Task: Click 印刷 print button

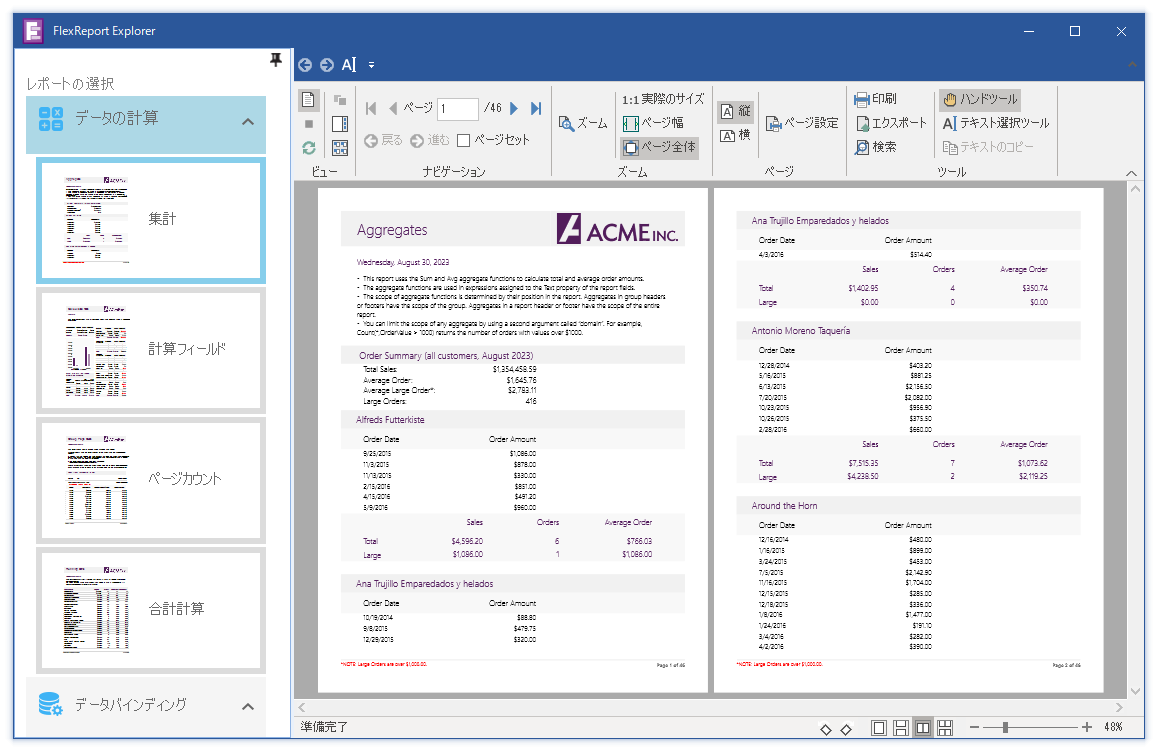Action: (x=875, y=99)
